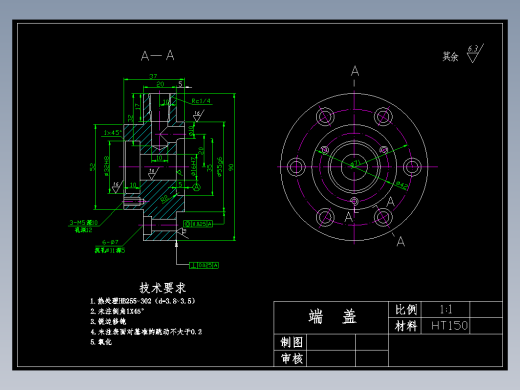
Task: Select the Rc1/4 thread label
Action: (201, 101)
